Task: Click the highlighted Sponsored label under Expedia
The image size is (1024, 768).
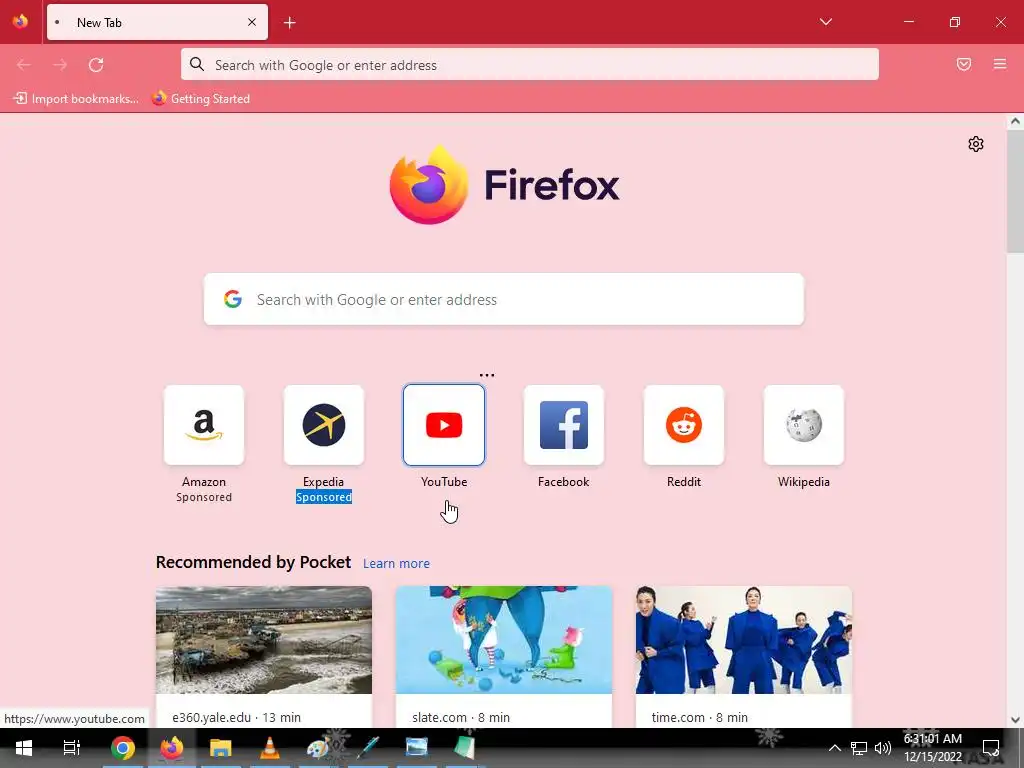Action: click(324, 497)
